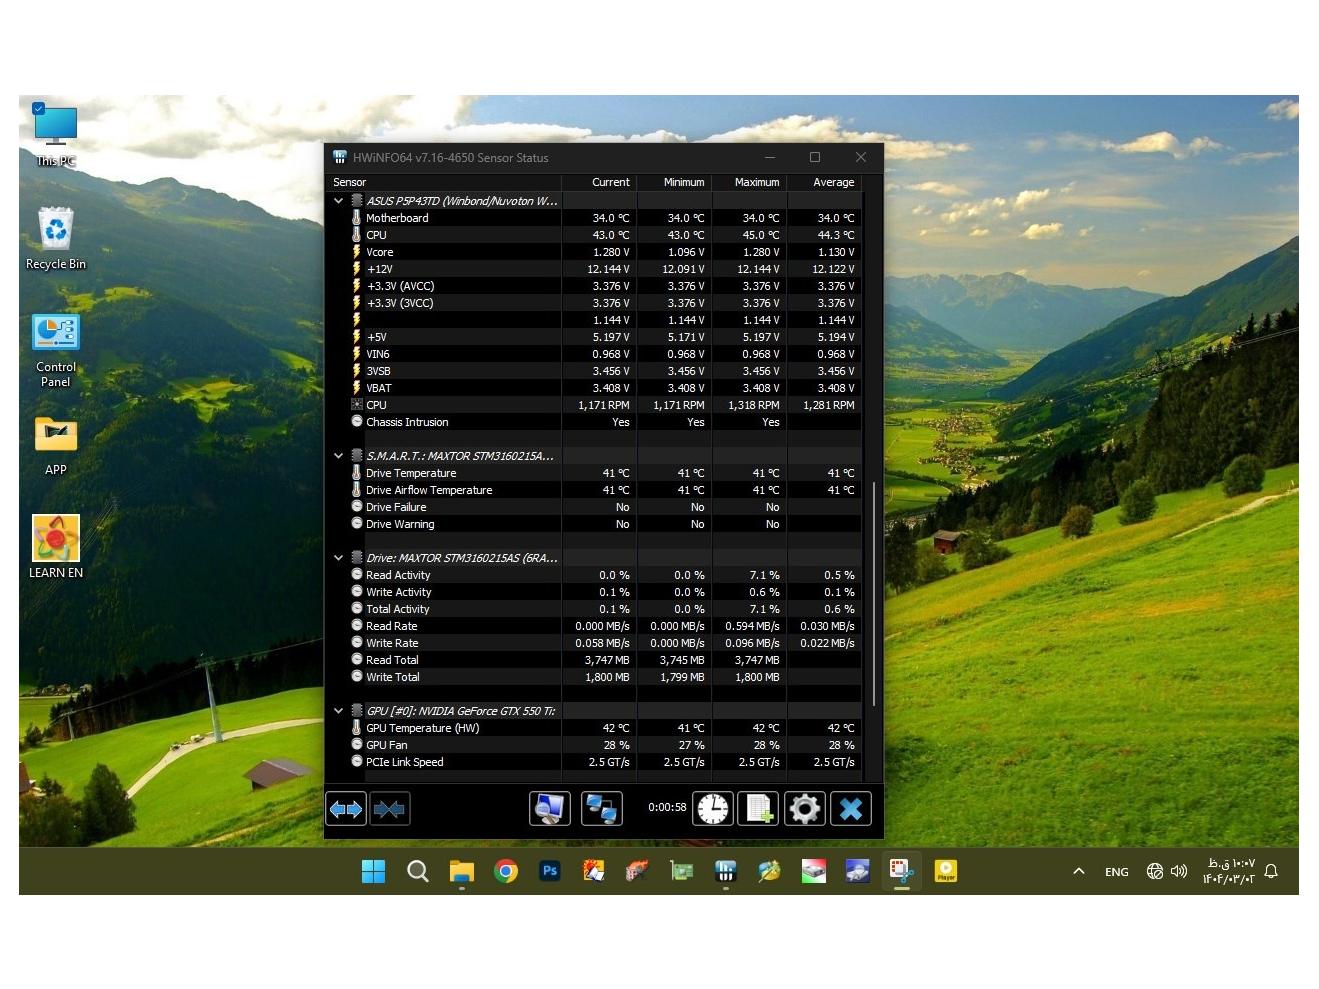Start logging with the document-plus icon
The image size is (1319, 989).
tap(758, 808)
